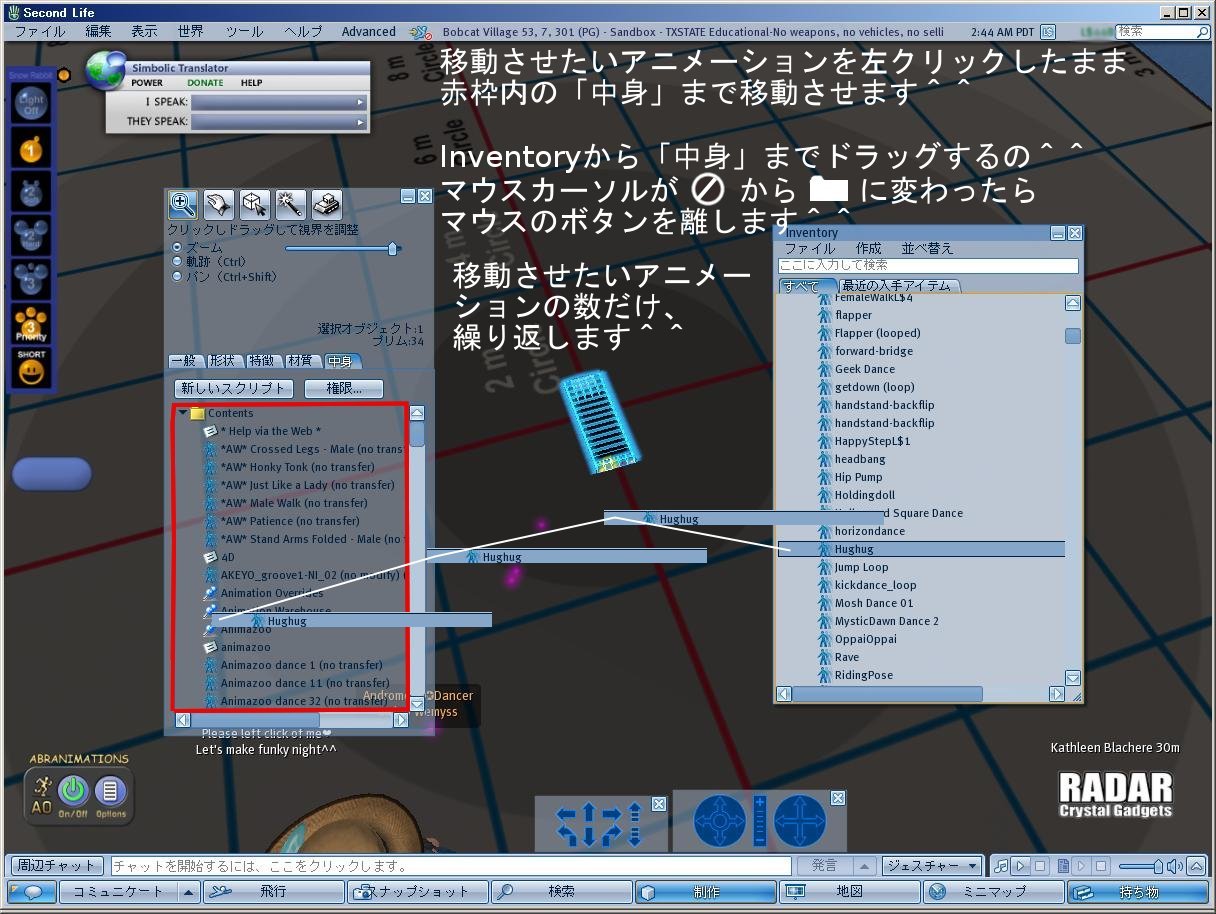Select the Move hand tool icon
Viewport: 1216px width, 914px height.
pyautogui.click(x=218, y=205)
